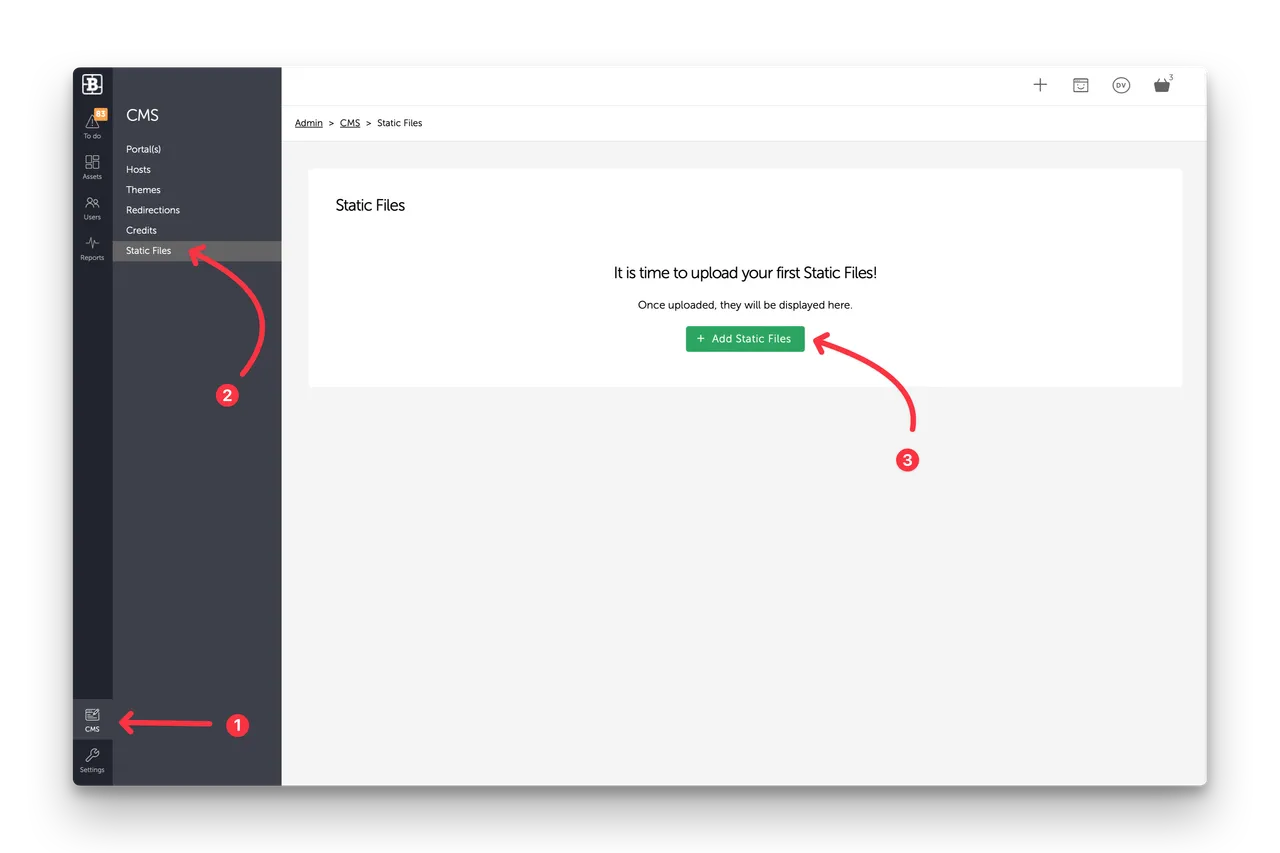The width and height of the screenshot is (1280, 853).
Task: Navigate to Admin in the breadcrumb
Action: (308, 123)
